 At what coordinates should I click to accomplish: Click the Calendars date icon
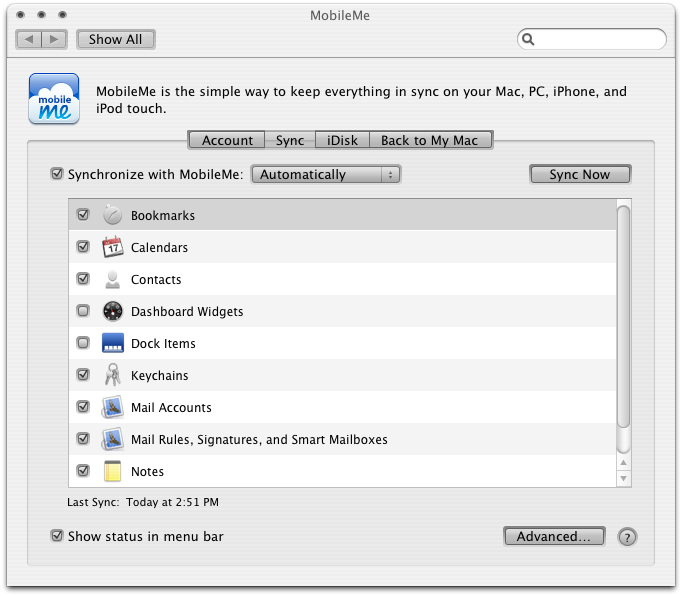click(x=113, y=247)
